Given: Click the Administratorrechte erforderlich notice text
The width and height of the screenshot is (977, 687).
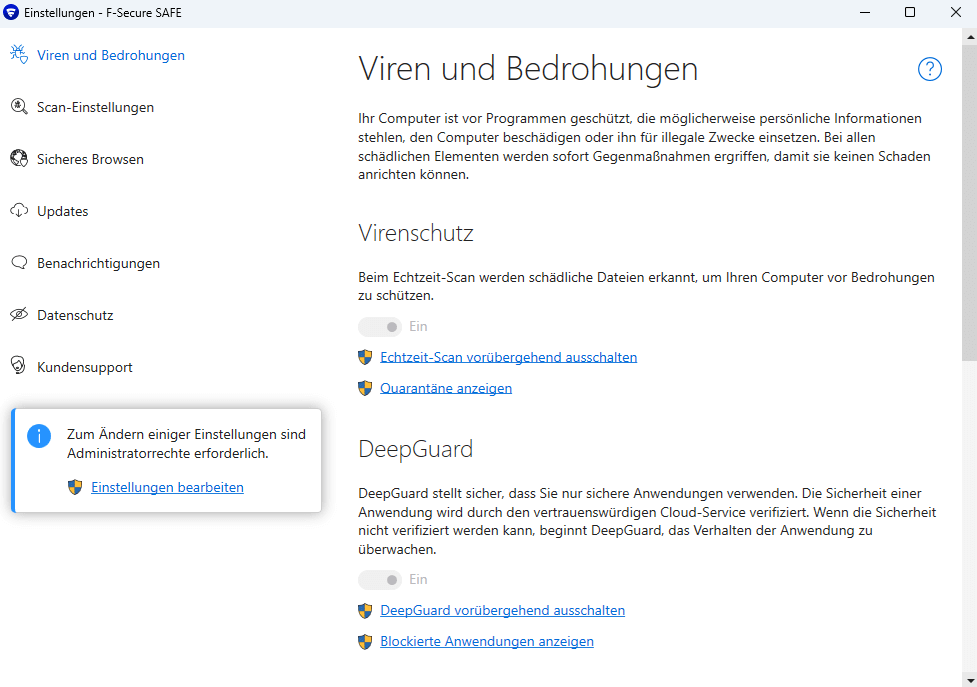Looking at the screenshot, I should pyautogui.click(x=186, y=443).
